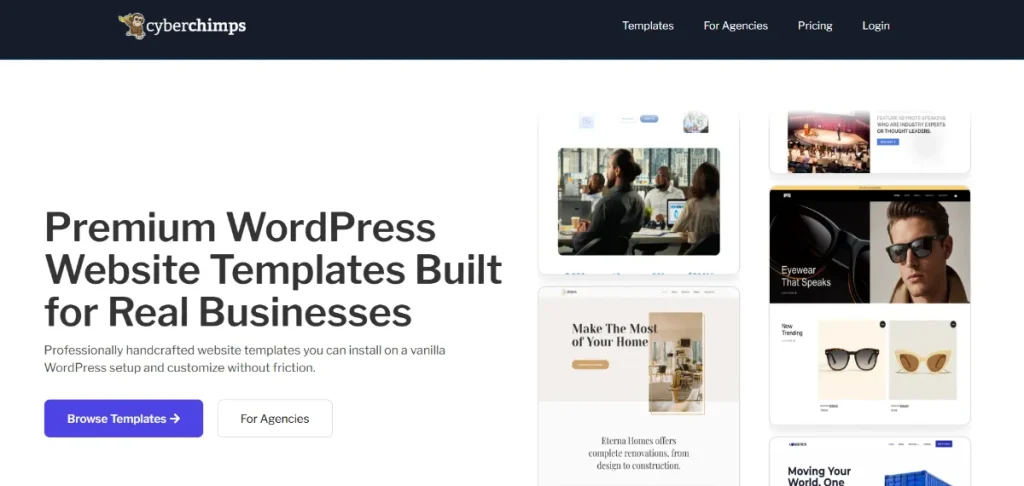
Task: Open the business meeting photo template preview
Action: point(638,201)
